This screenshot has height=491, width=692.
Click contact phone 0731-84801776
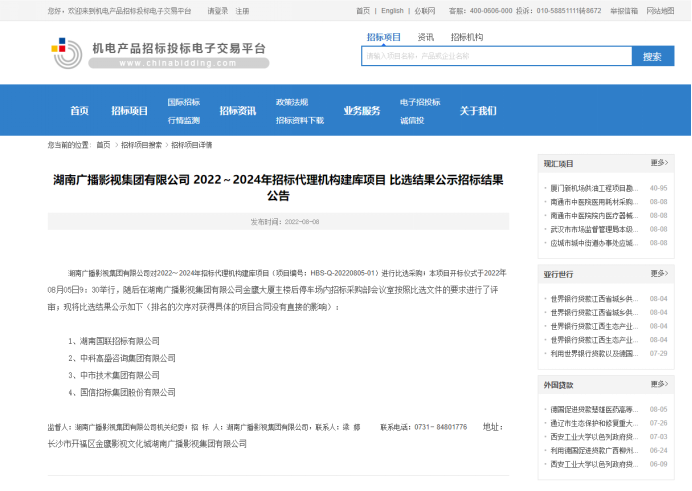coord(440,427)
